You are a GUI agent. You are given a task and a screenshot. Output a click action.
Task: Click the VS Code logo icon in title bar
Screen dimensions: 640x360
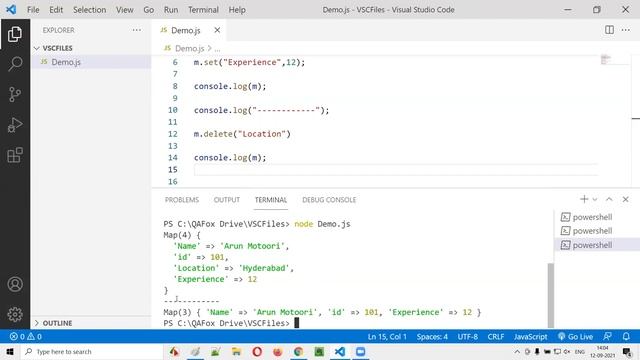click(11, 9)
